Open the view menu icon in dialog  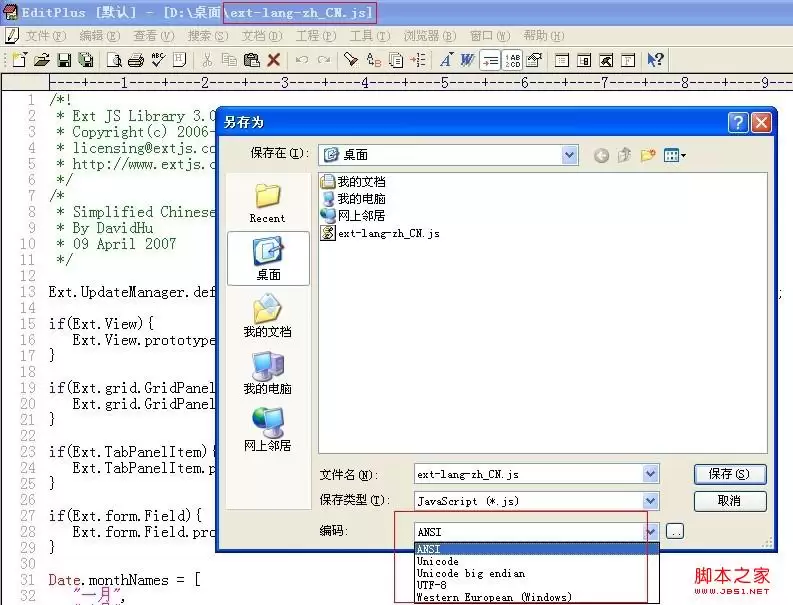[x=674, y=155]
